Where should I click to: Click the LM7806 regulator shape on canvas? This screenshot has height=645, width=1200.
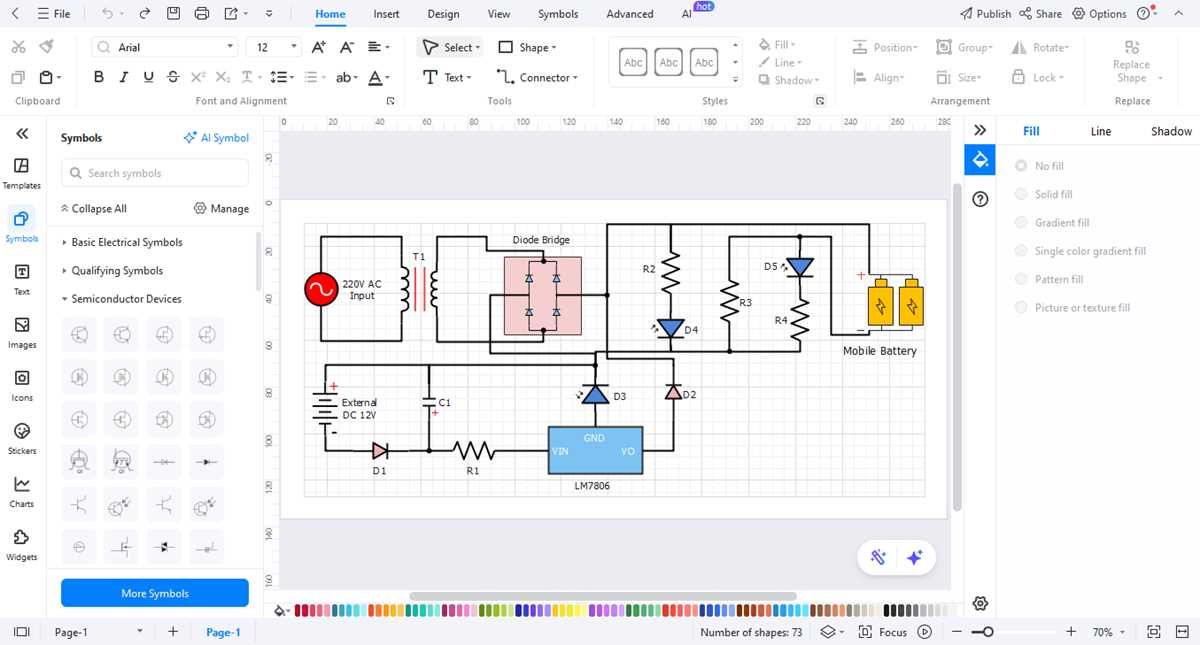tap(595, 451)
